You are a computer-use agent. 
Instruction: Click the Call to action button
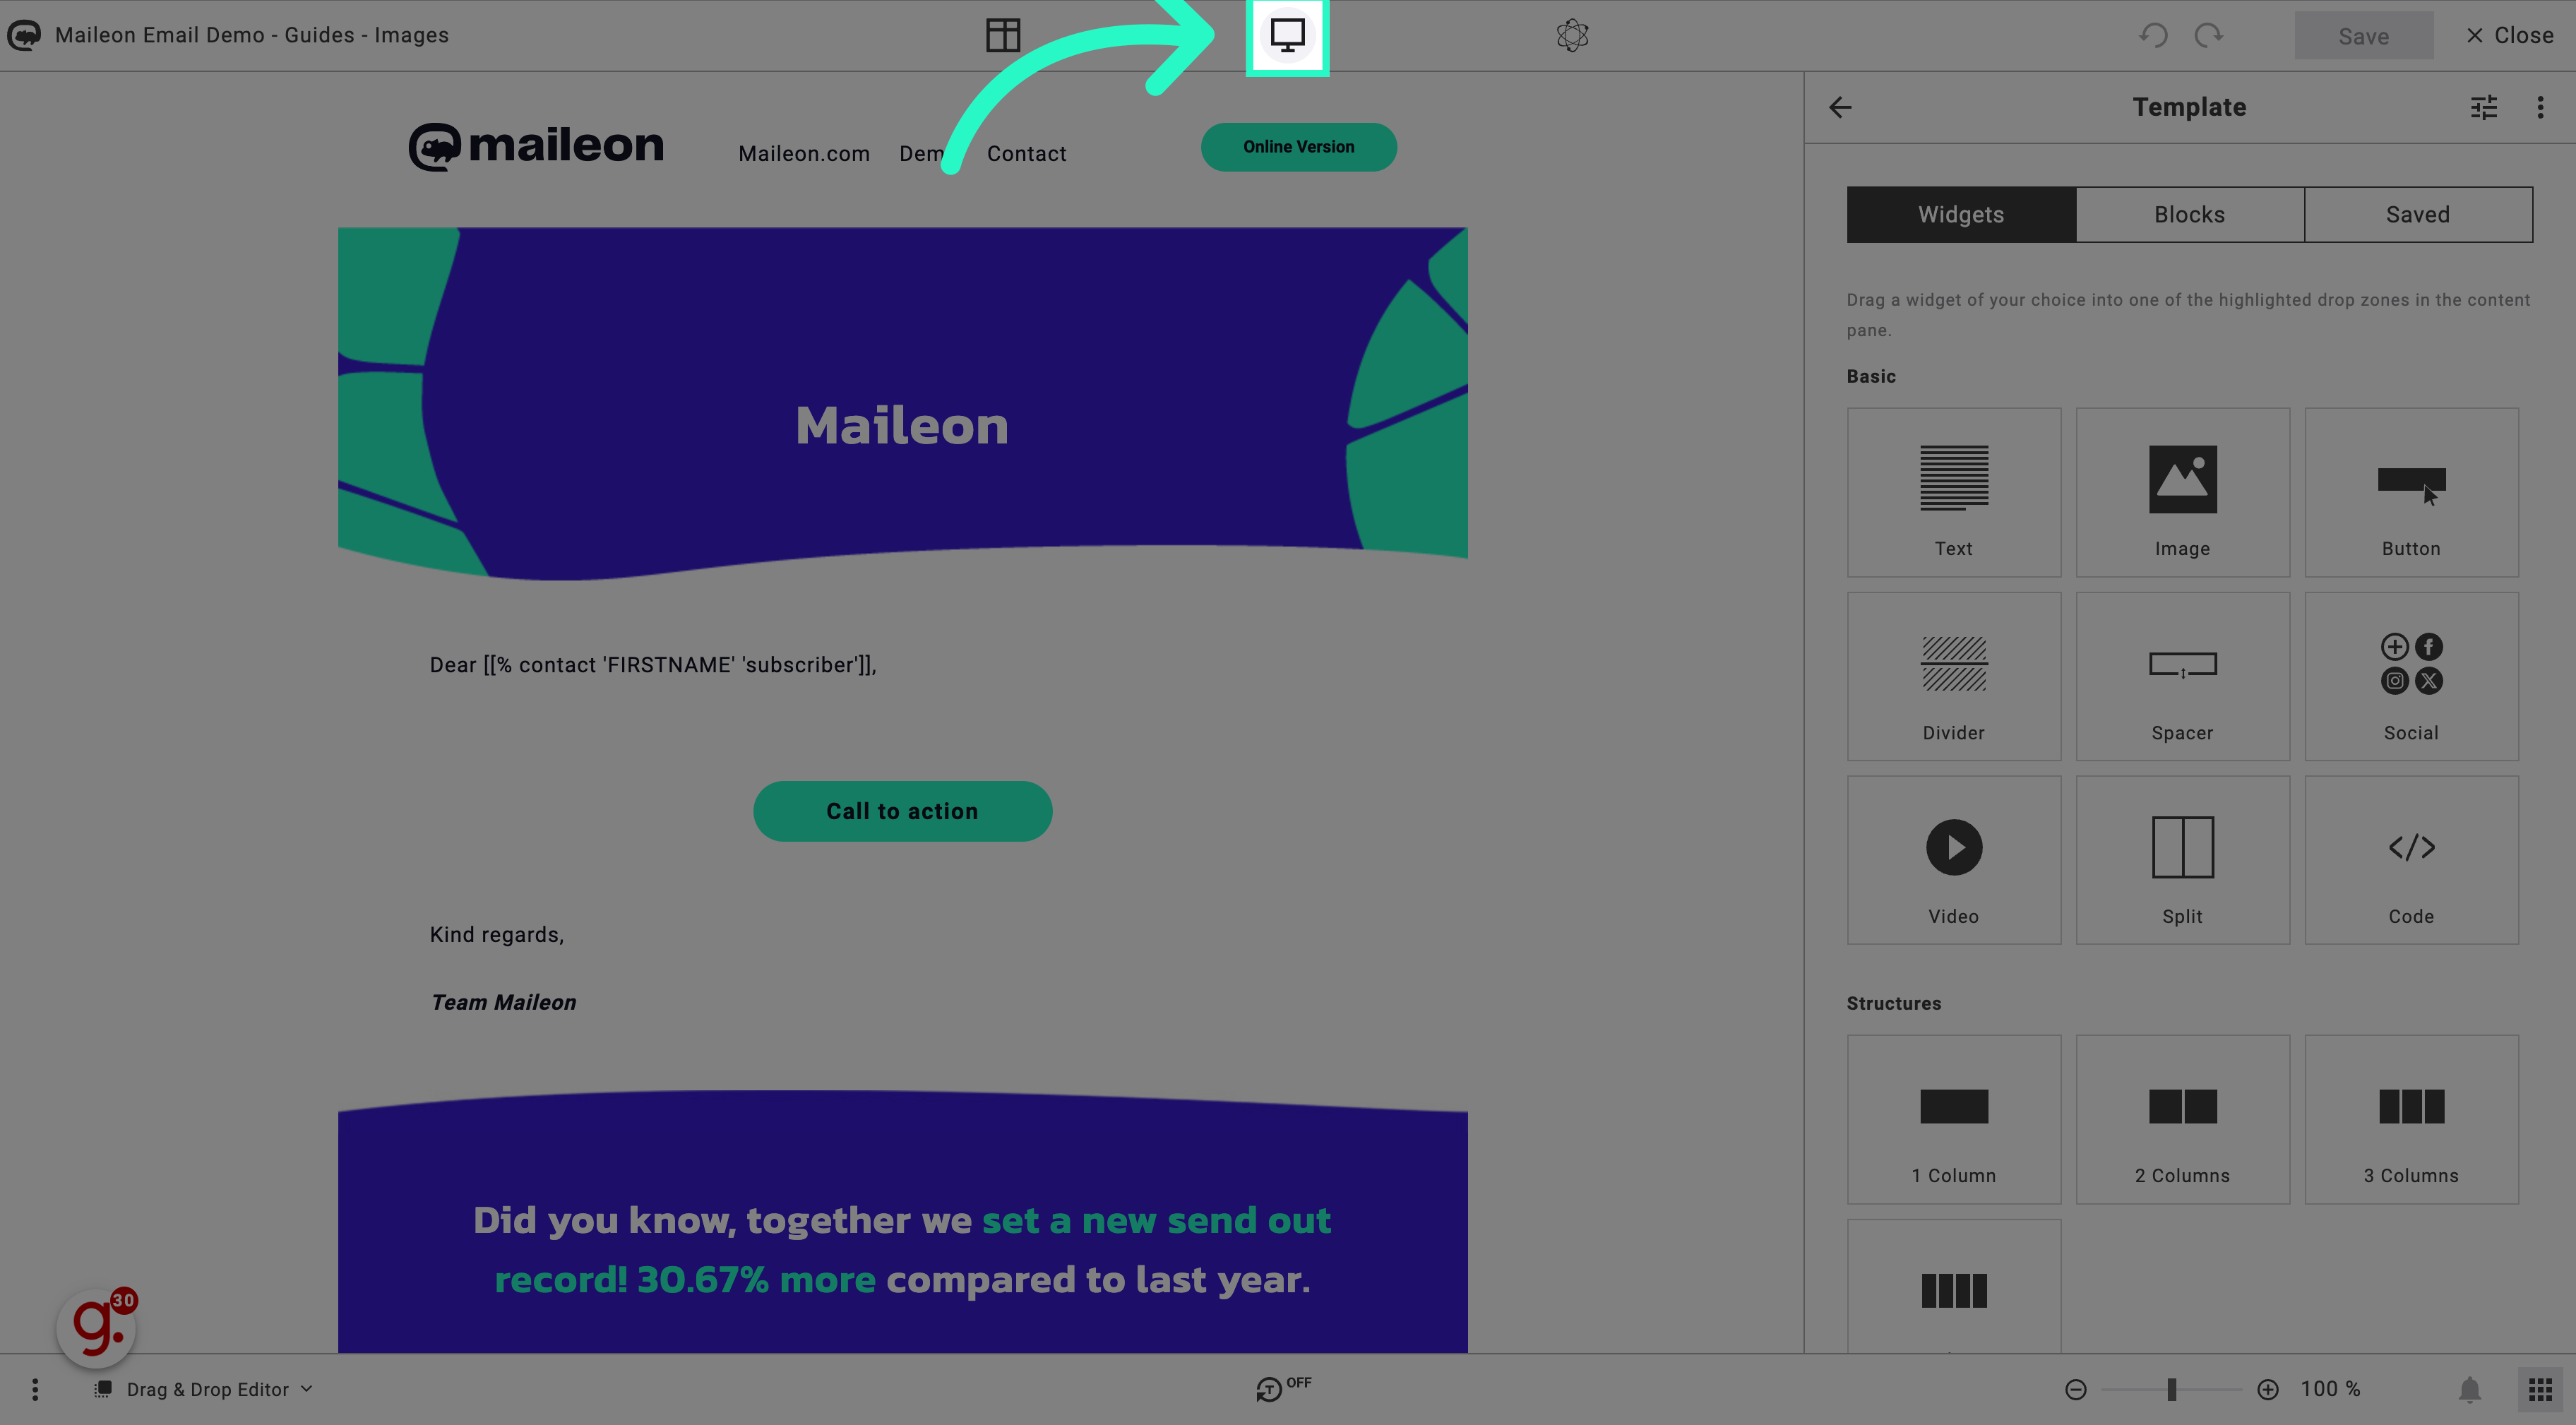(x=902, y=811)
